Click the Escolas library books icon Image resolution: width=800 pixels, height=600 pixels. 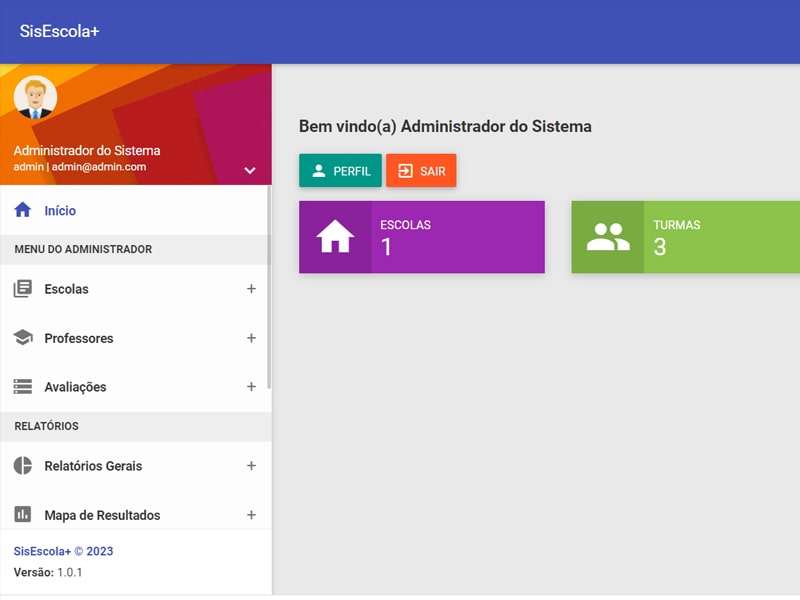(22, 289)
